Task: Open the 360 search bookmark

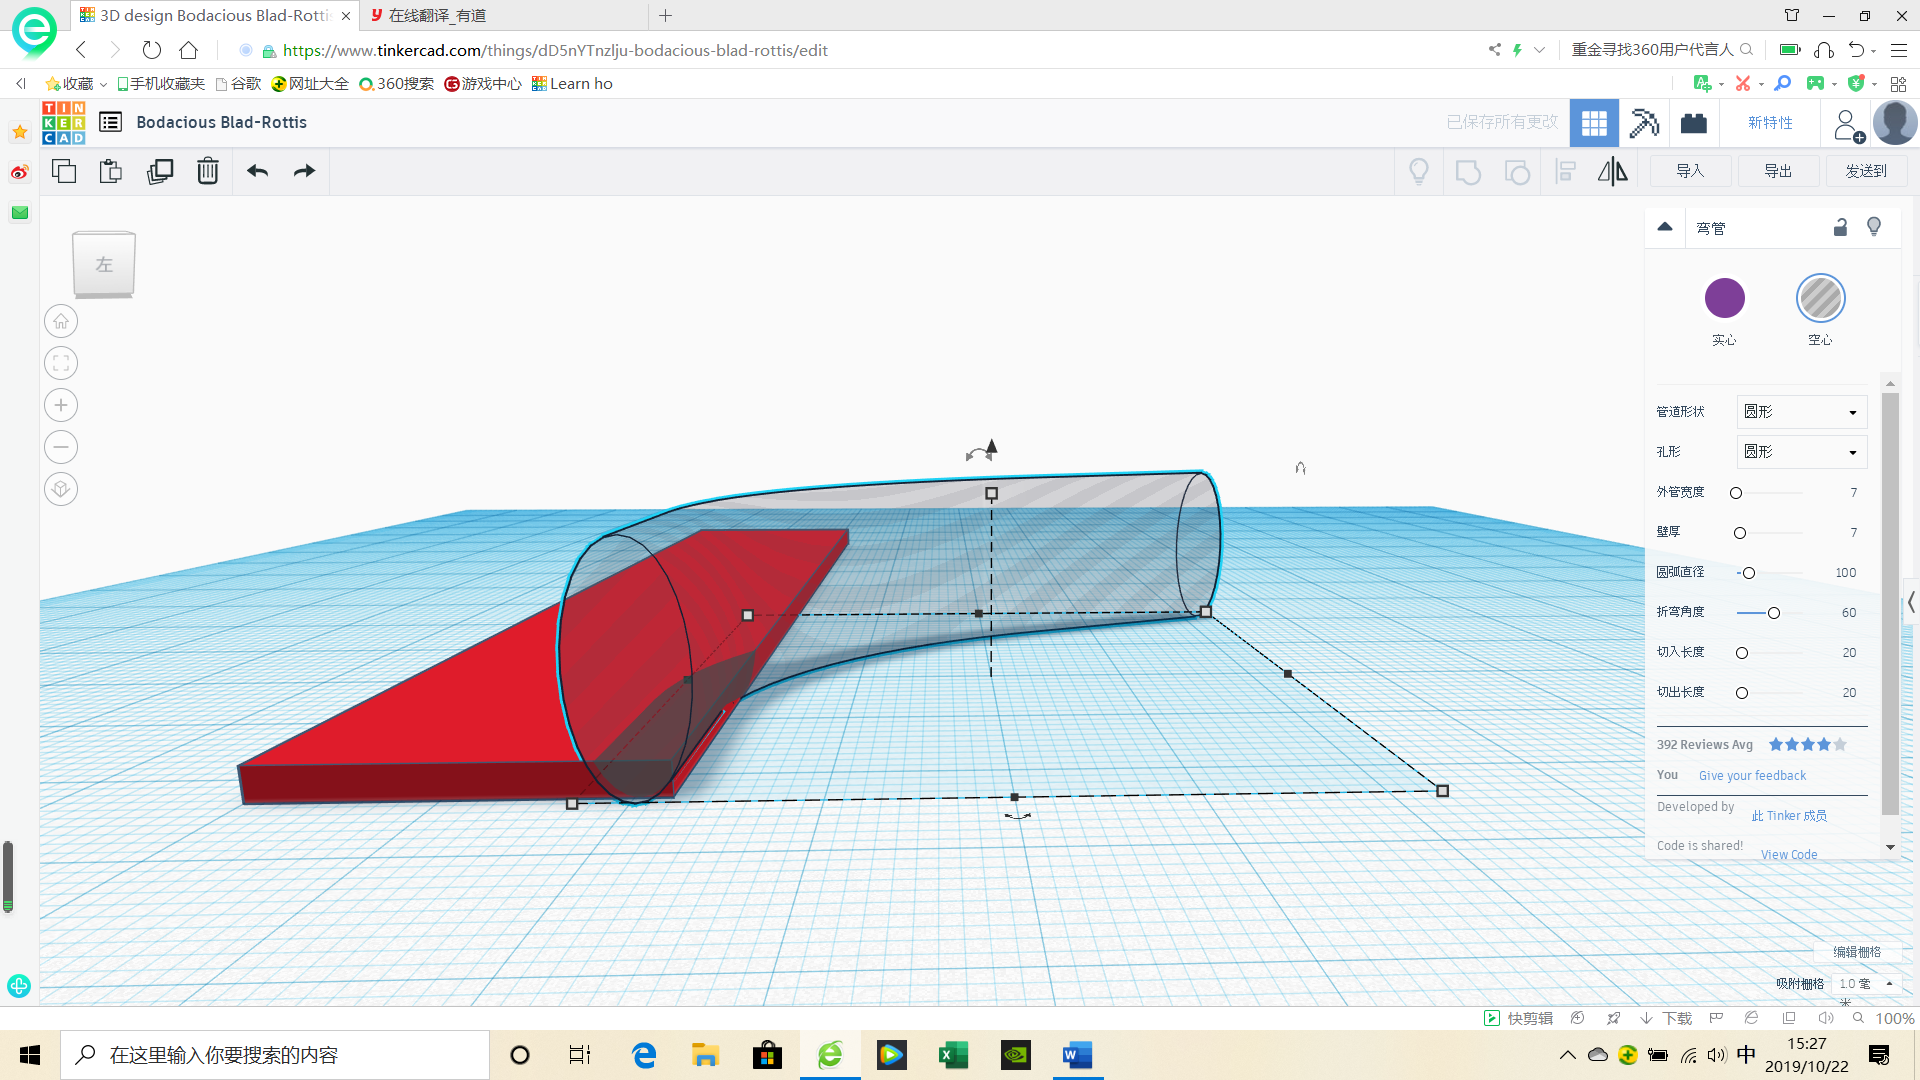Action: tap(396, 84)
